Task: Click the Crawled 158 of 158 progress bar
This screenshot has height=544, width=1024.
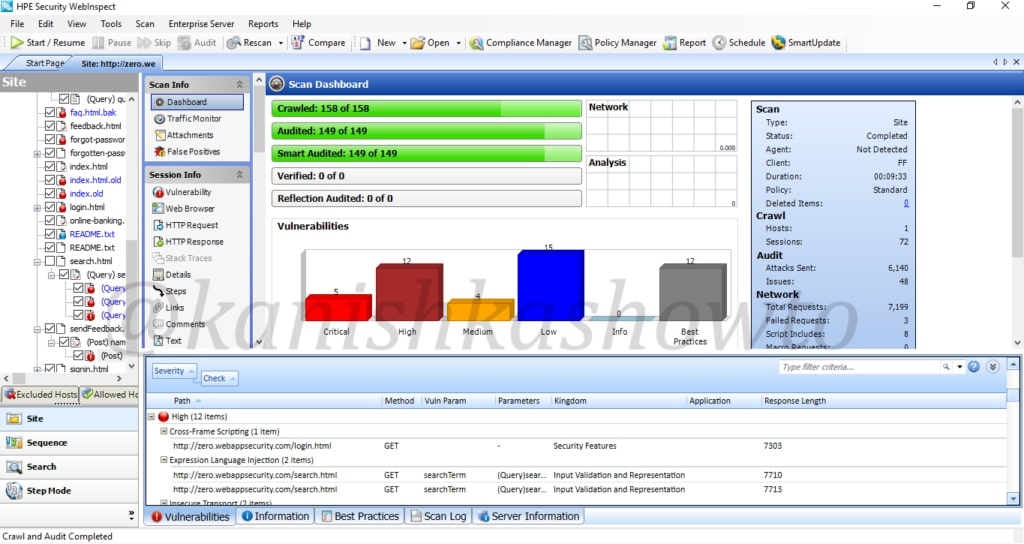Action: 426,108
